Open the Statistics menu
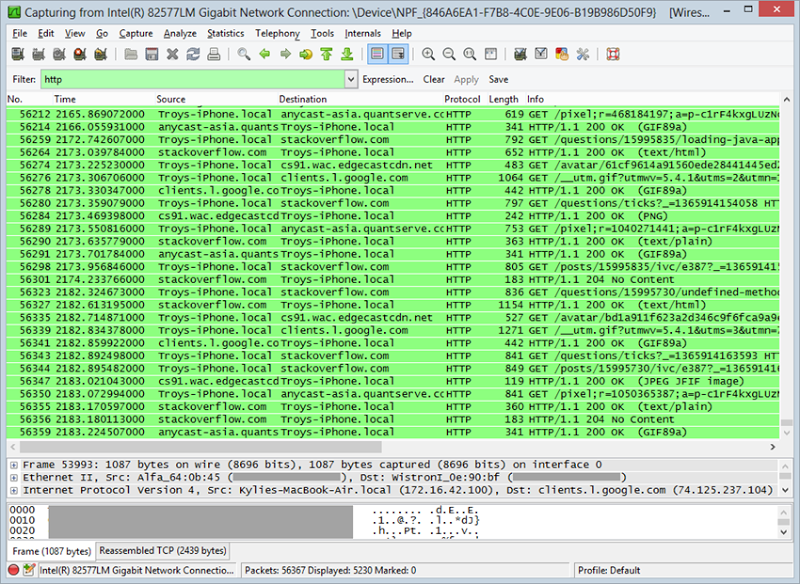 pyautogui.click(x=225, y=33)
